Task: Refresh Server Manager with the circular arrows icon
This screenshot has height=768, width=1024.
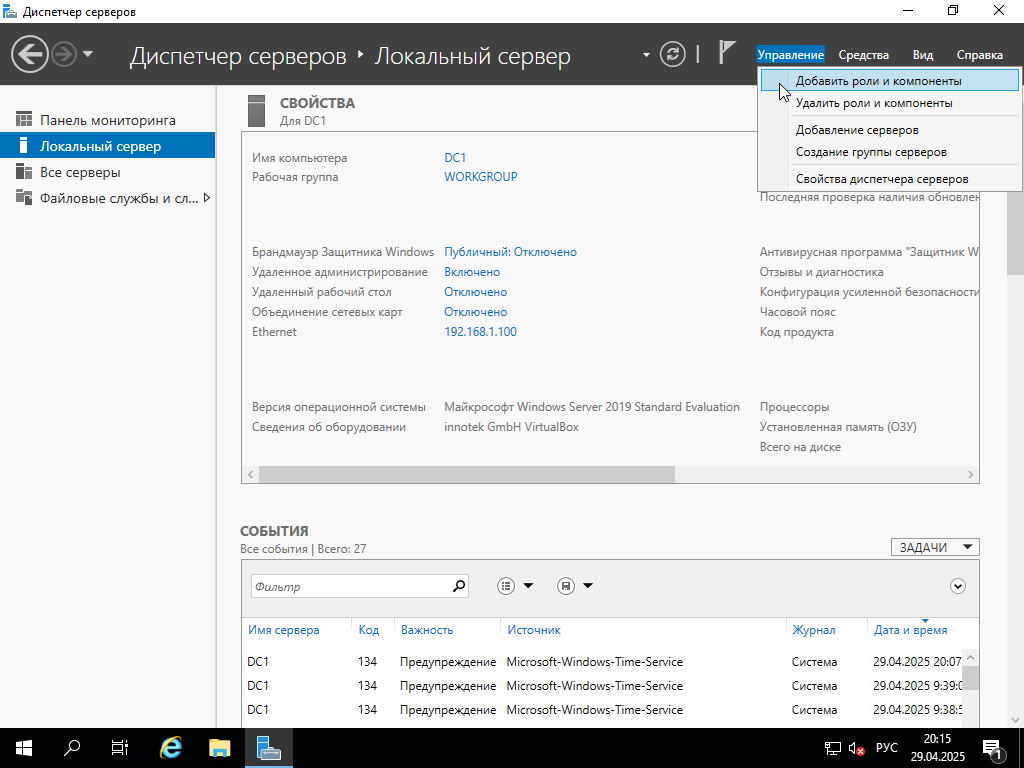Action: pos(673,54)
